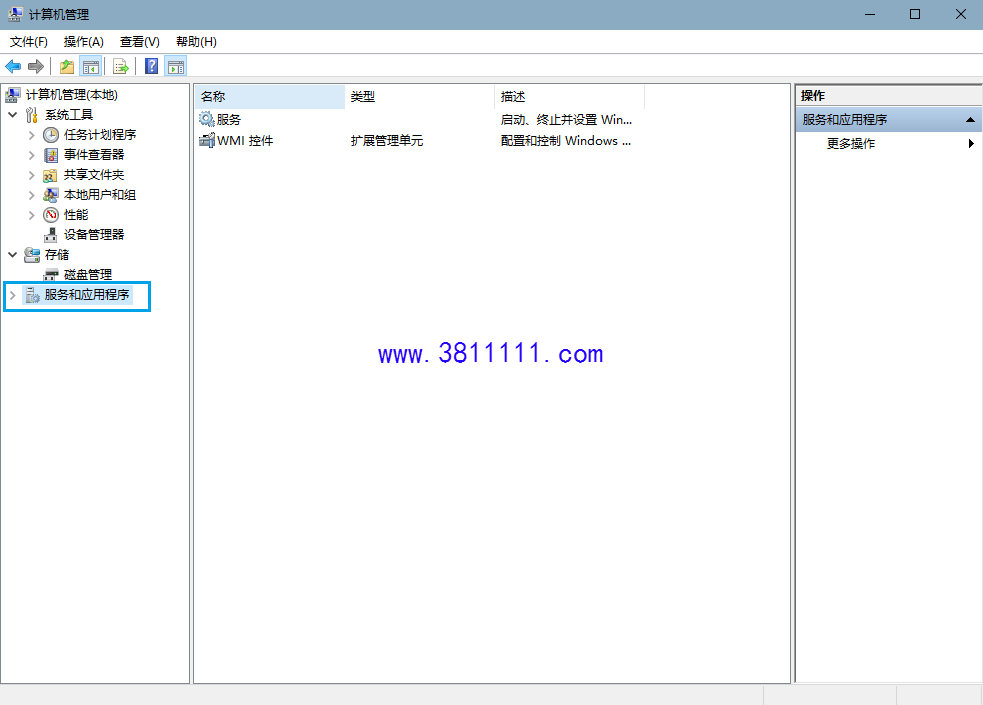The image size is (983, 705).
Task: Click the 存储 storage icon
Action: coord(32,255)
